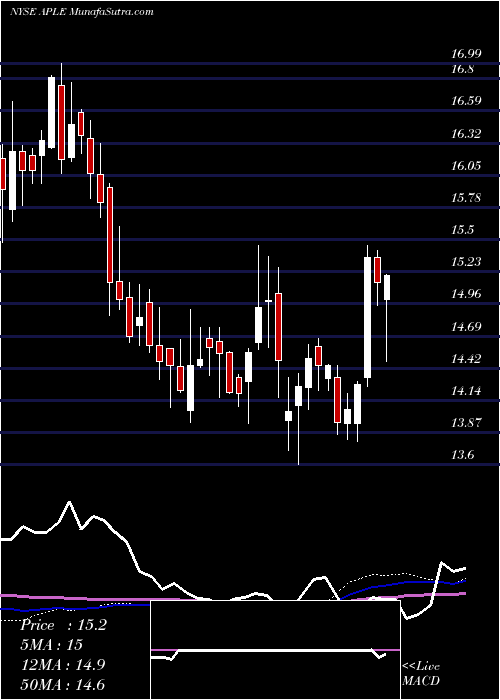This screenshot has width=500, height=700.
Task: Click the 14.96 price axis label
Action: click(x=466, y=294)
